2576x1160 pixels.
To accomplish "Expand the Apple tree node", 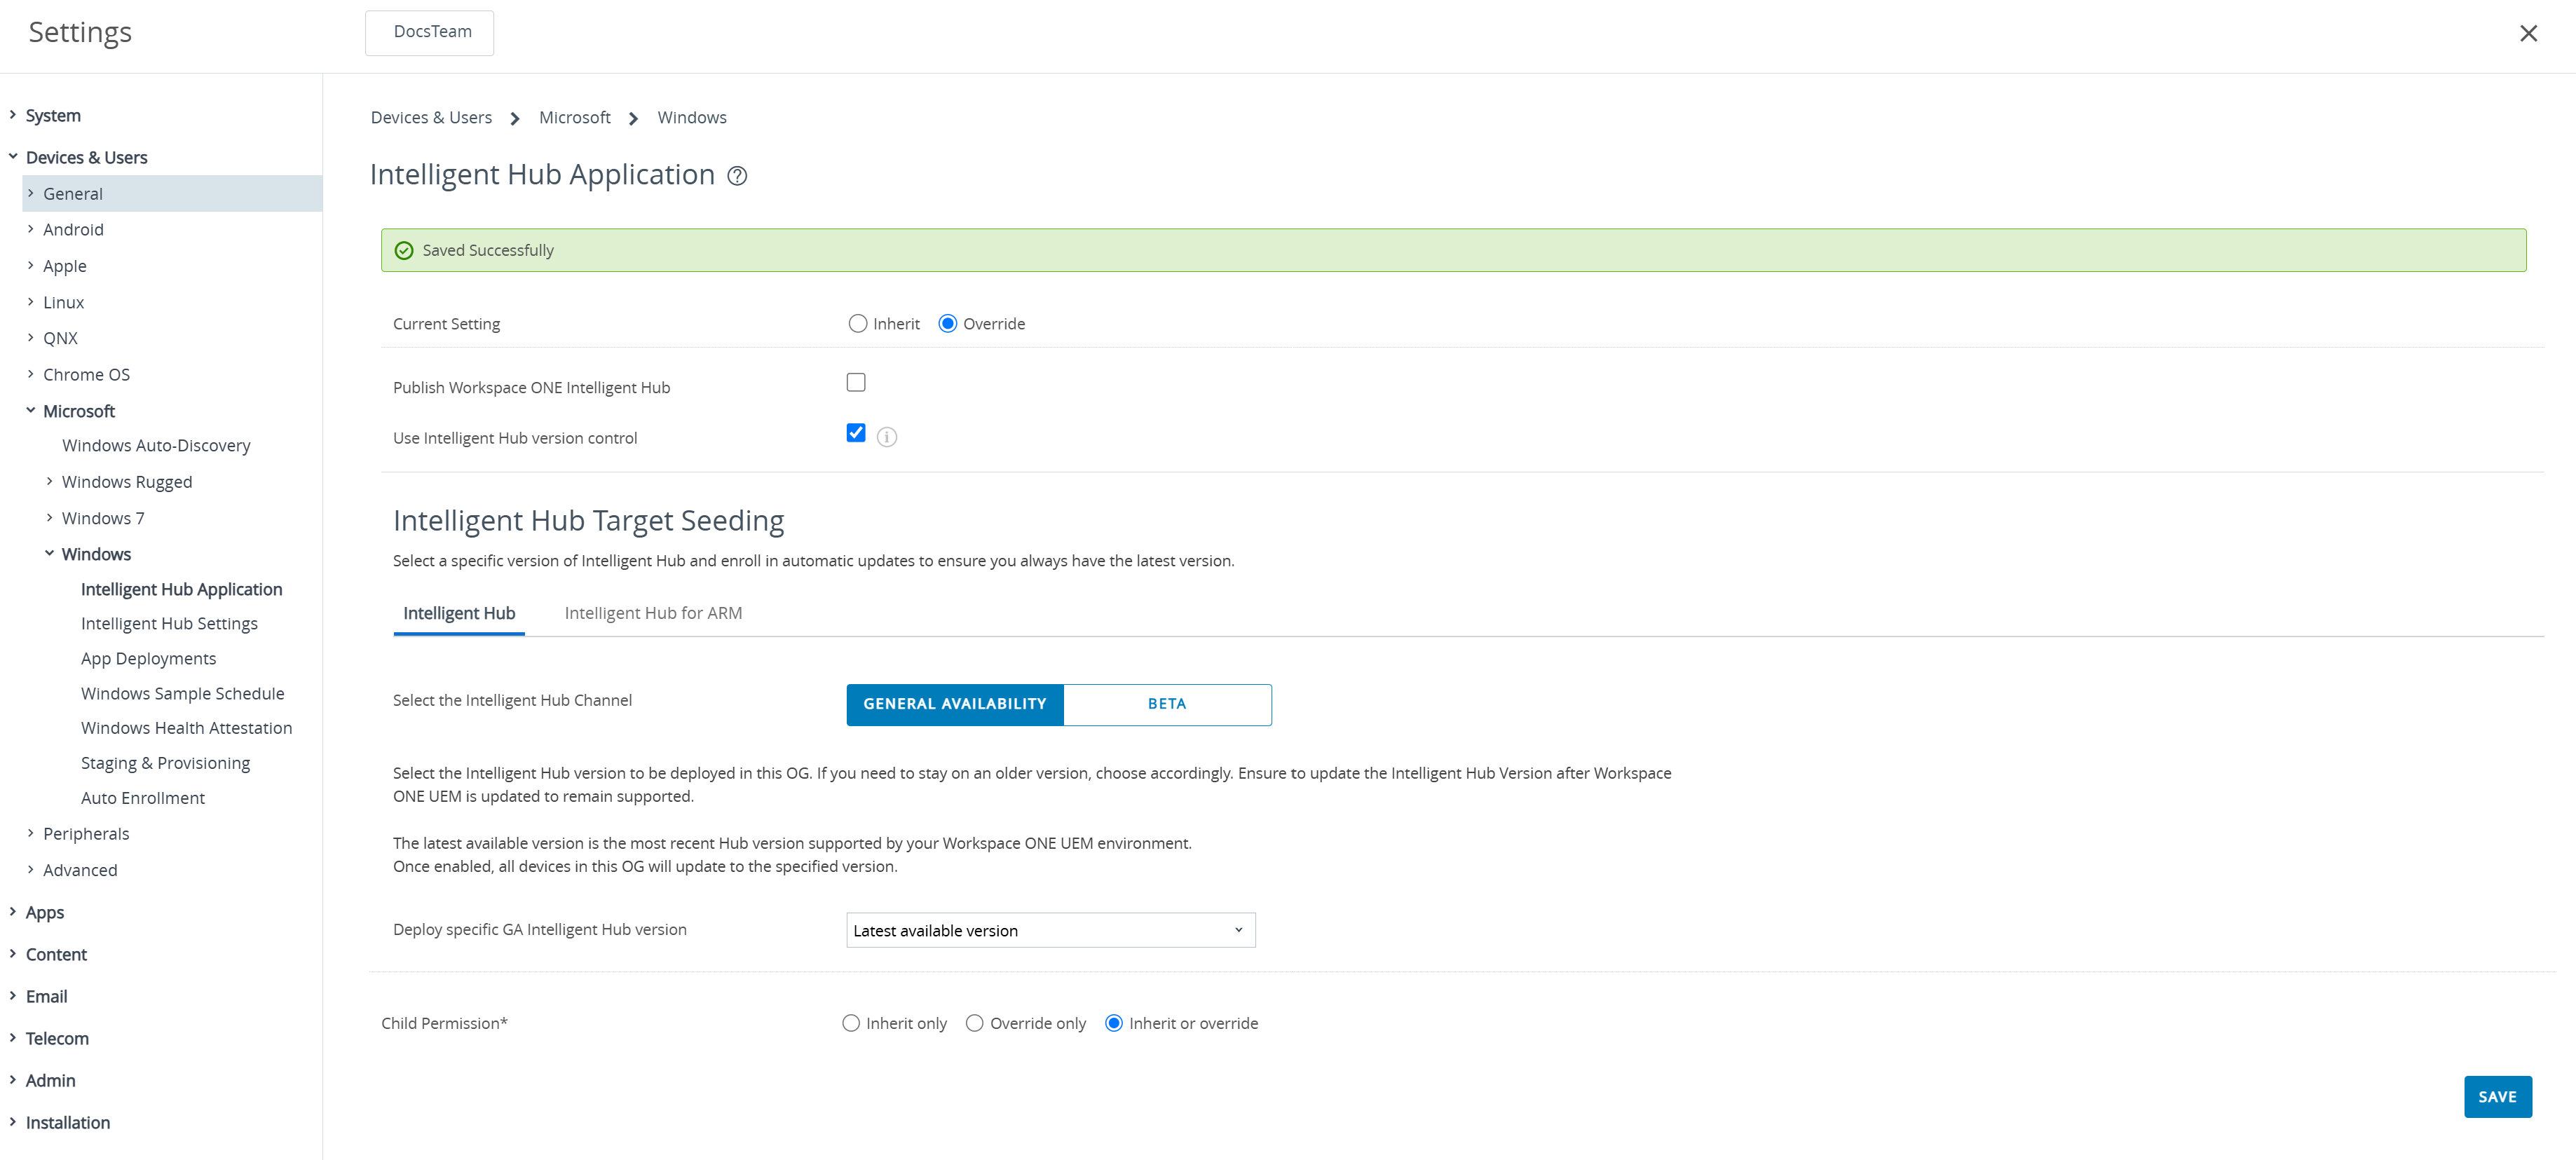I will pyautogui.click(x=30, y=266).
